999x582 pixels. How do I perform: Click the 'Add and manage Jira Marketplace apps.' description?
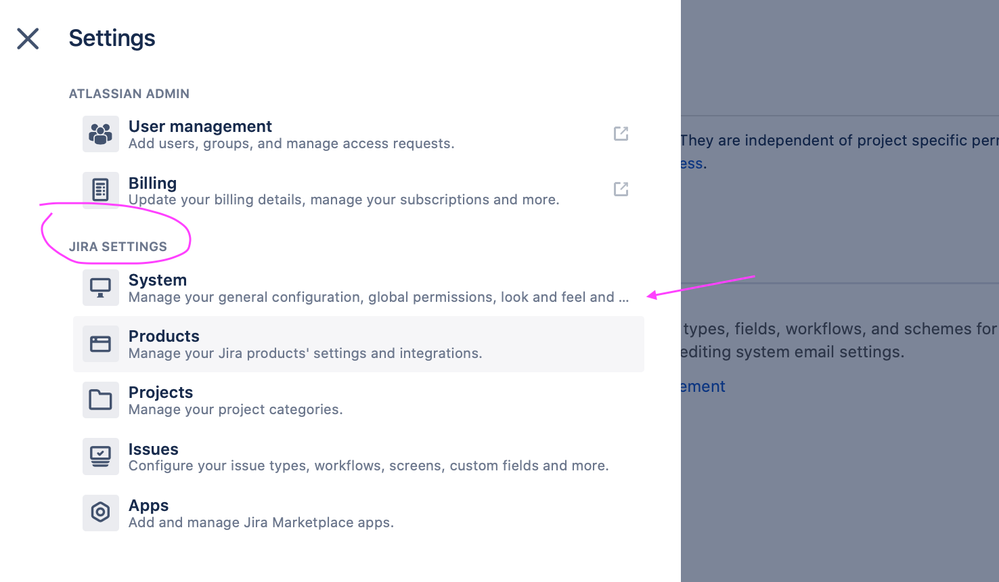pyautogui.click(x=261, y=522)
